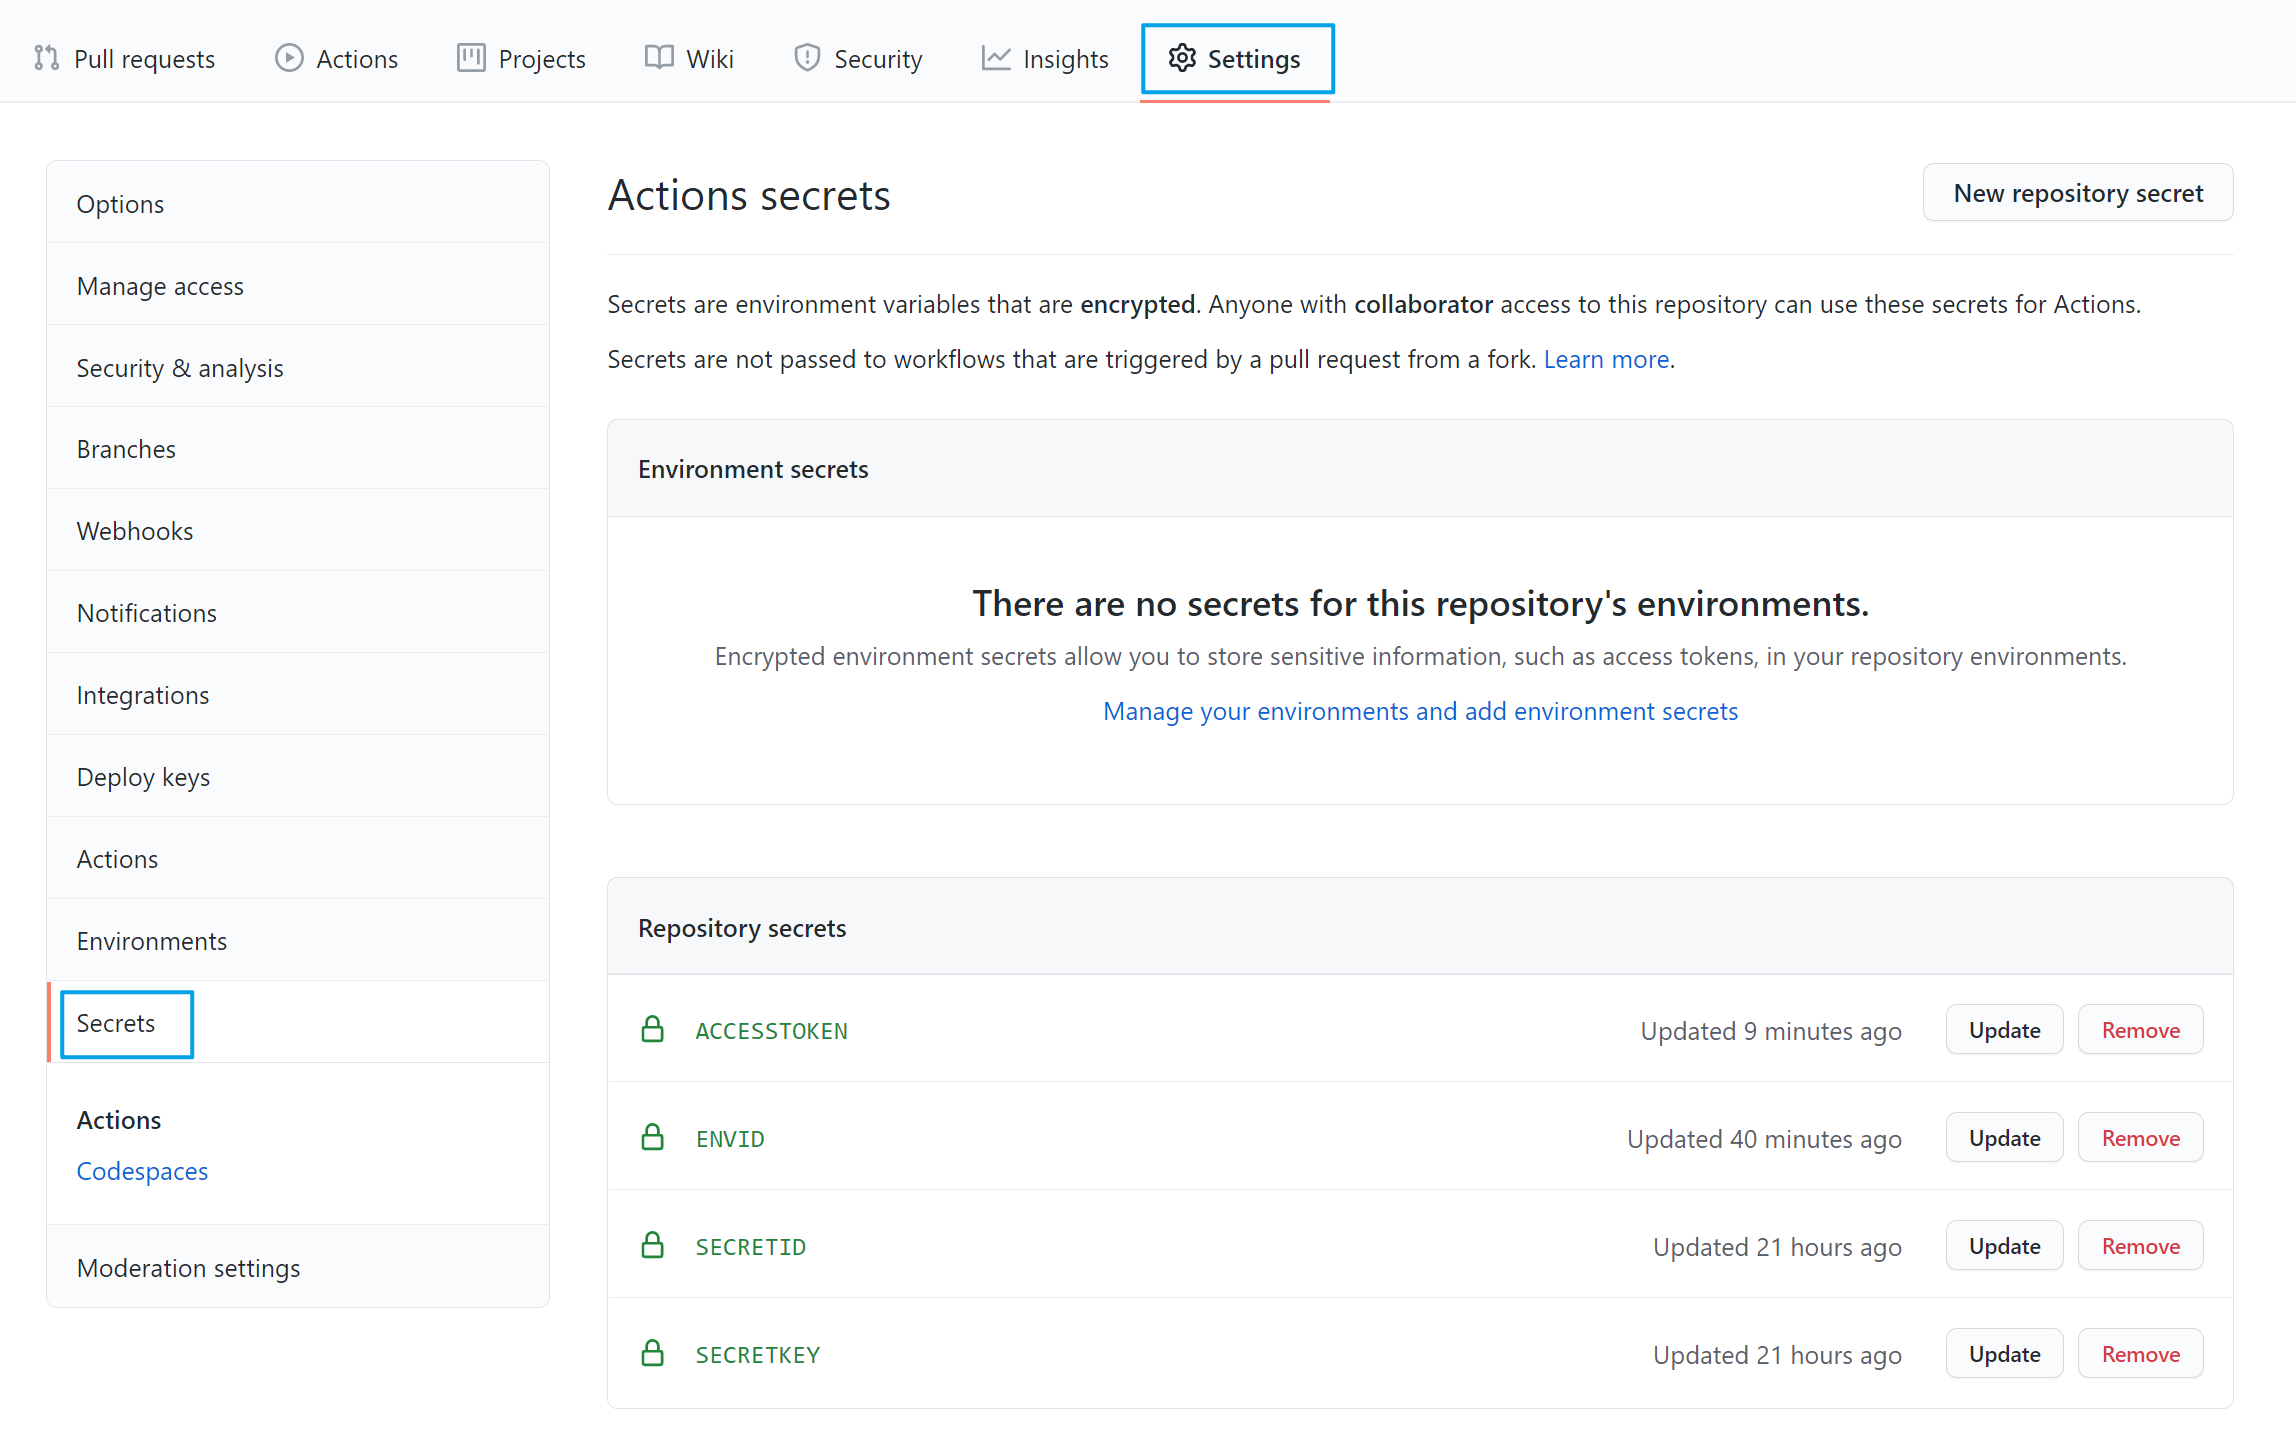Click the Wiki book icon
The width and height of the screenshot is (2296, 1448).
[x=658, y=58]
